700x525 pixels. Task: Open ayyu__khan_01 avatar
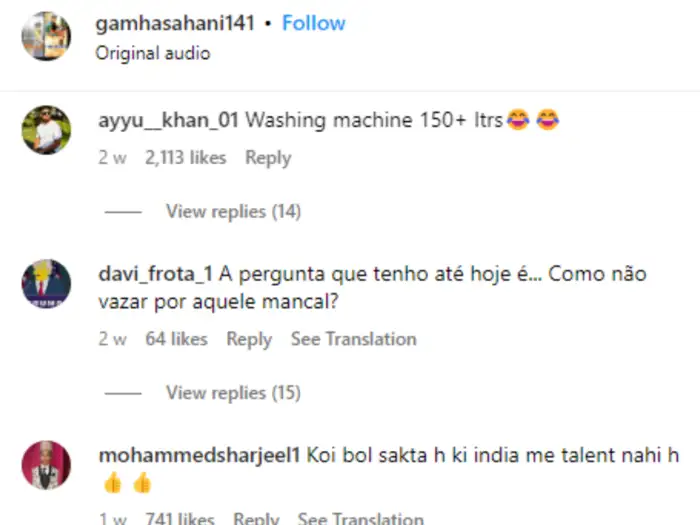(x=46, y=130)
